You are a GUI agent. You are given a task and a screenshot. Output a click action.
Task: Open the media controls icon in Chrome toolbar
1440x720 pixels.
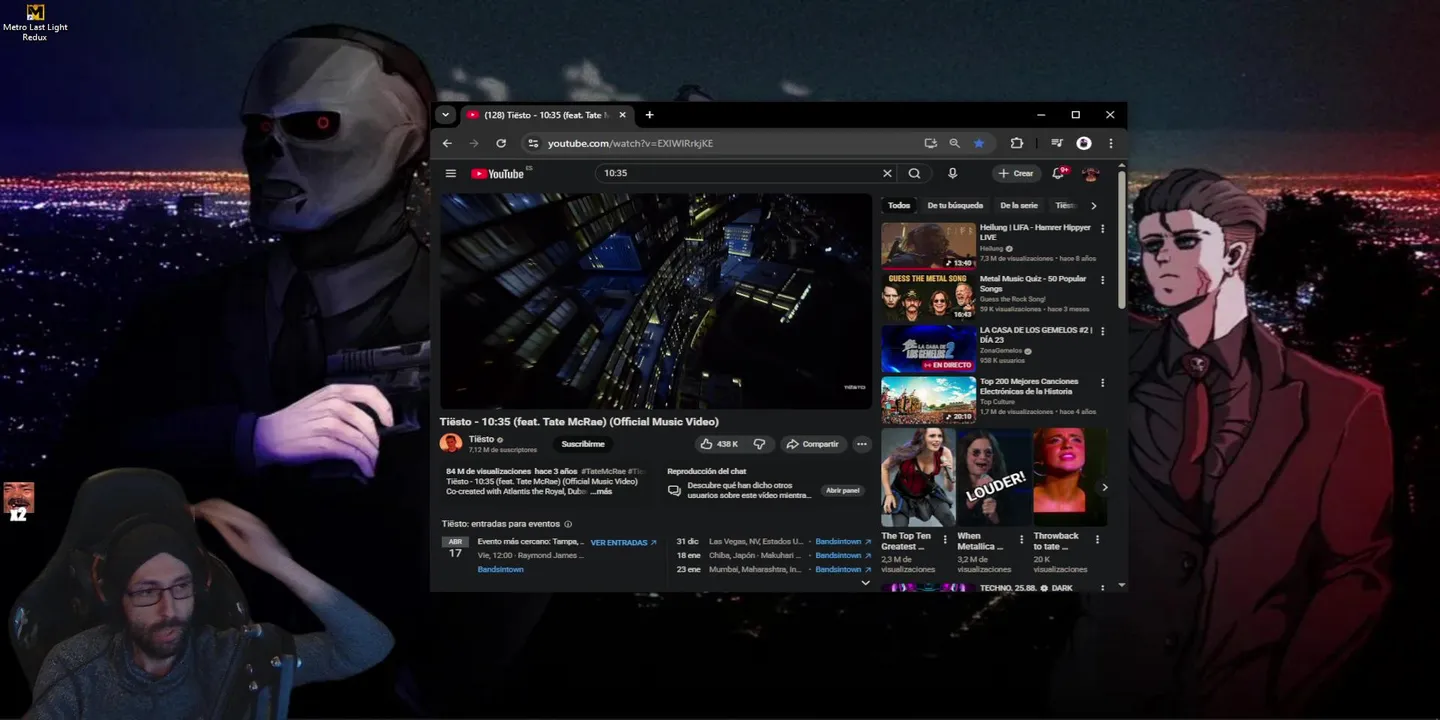(x=1056, y=143)
